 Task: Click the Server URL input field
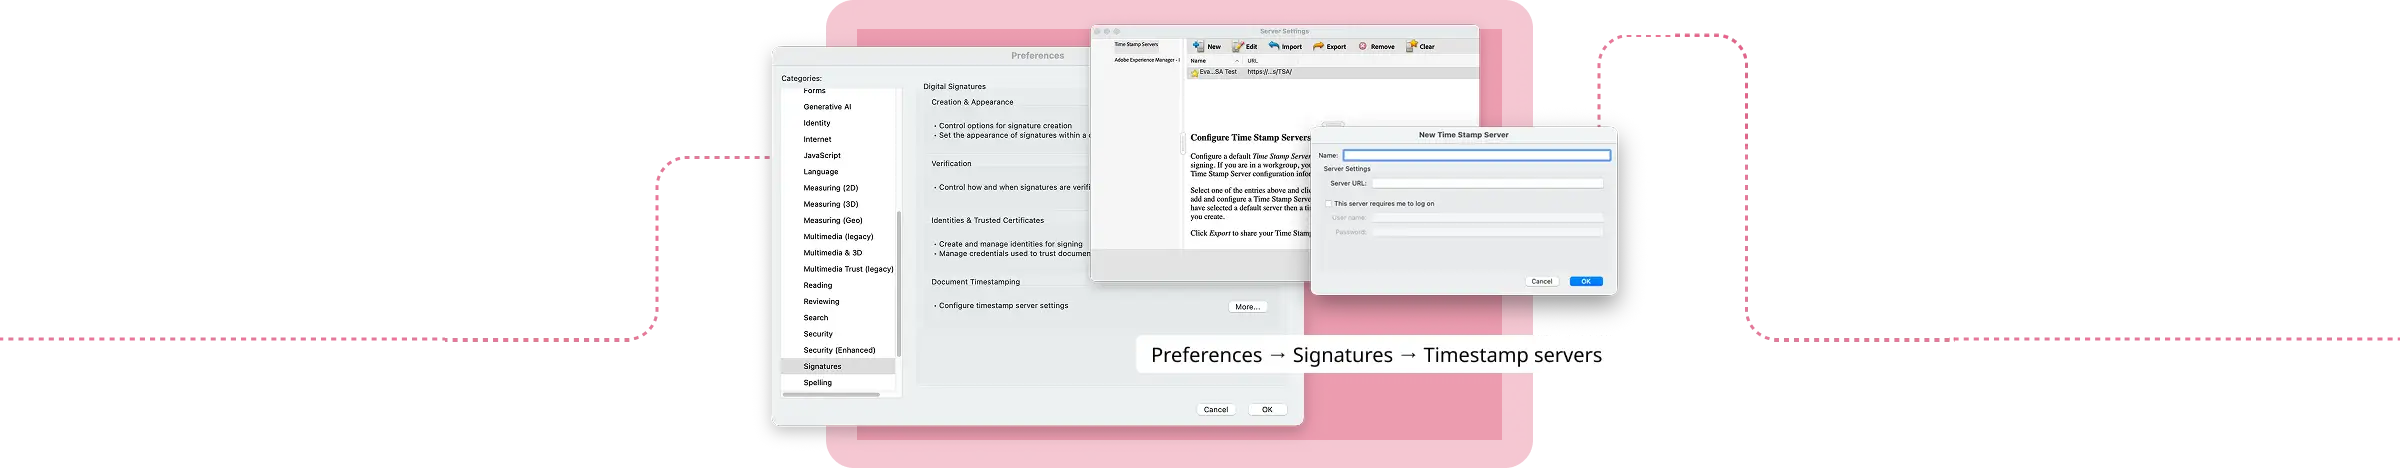pyautogui.click(x=1486, y=183)
